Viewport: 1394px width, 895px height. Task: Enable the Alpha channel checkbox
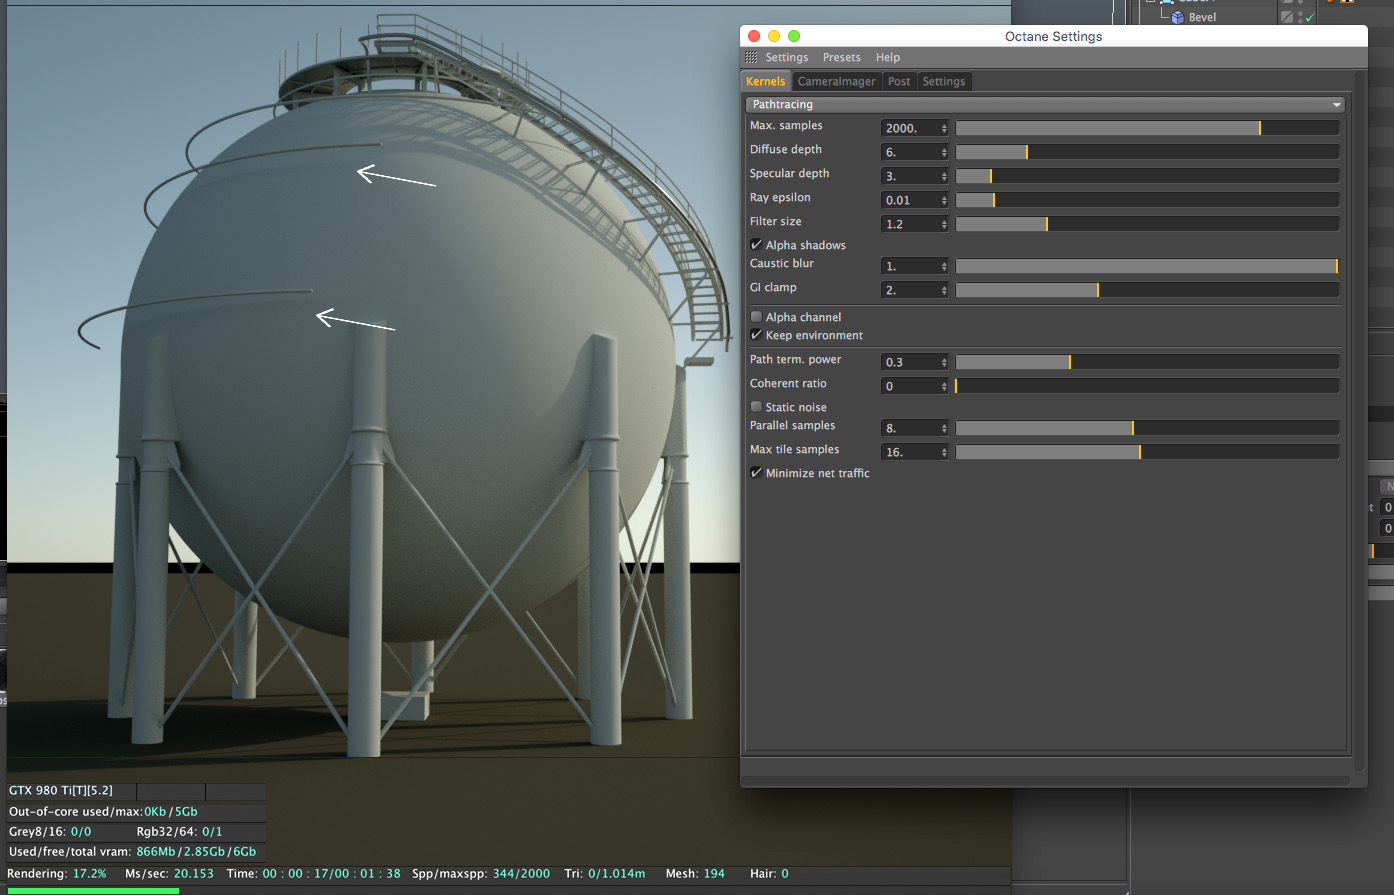[756, 317]
